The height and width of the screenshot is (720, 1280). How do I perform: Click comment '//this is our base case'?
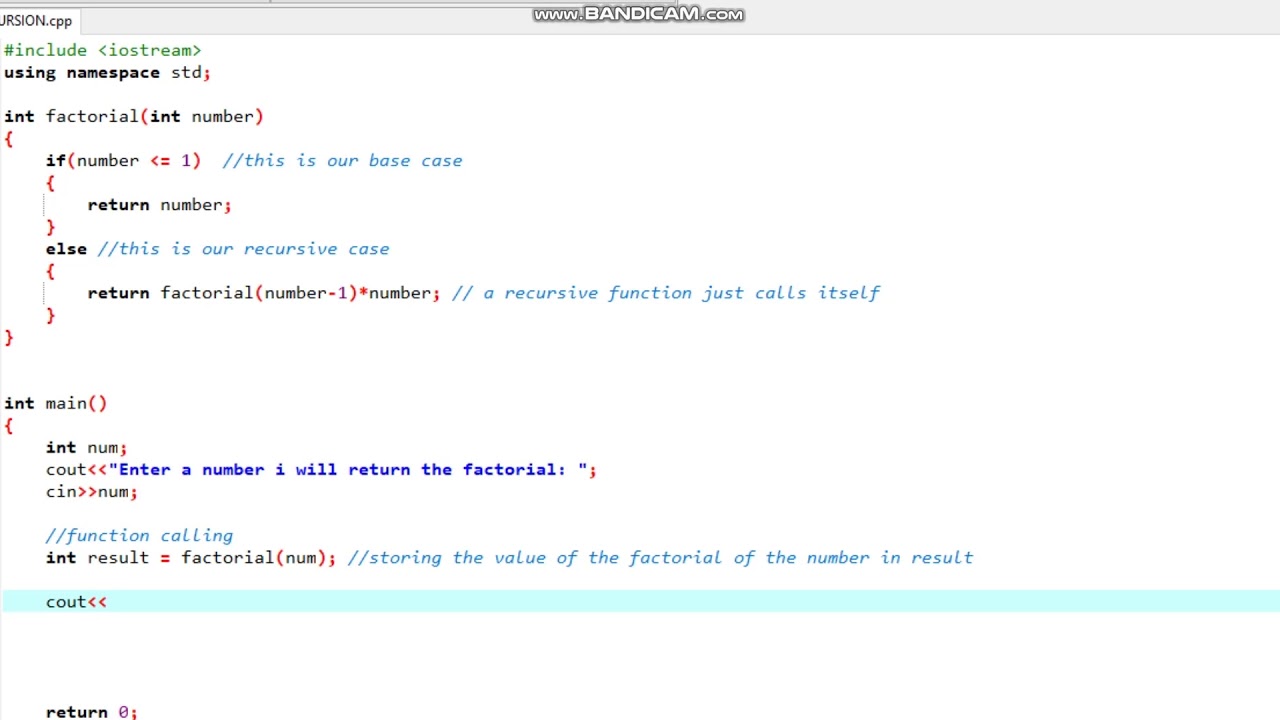coord(343,160)
